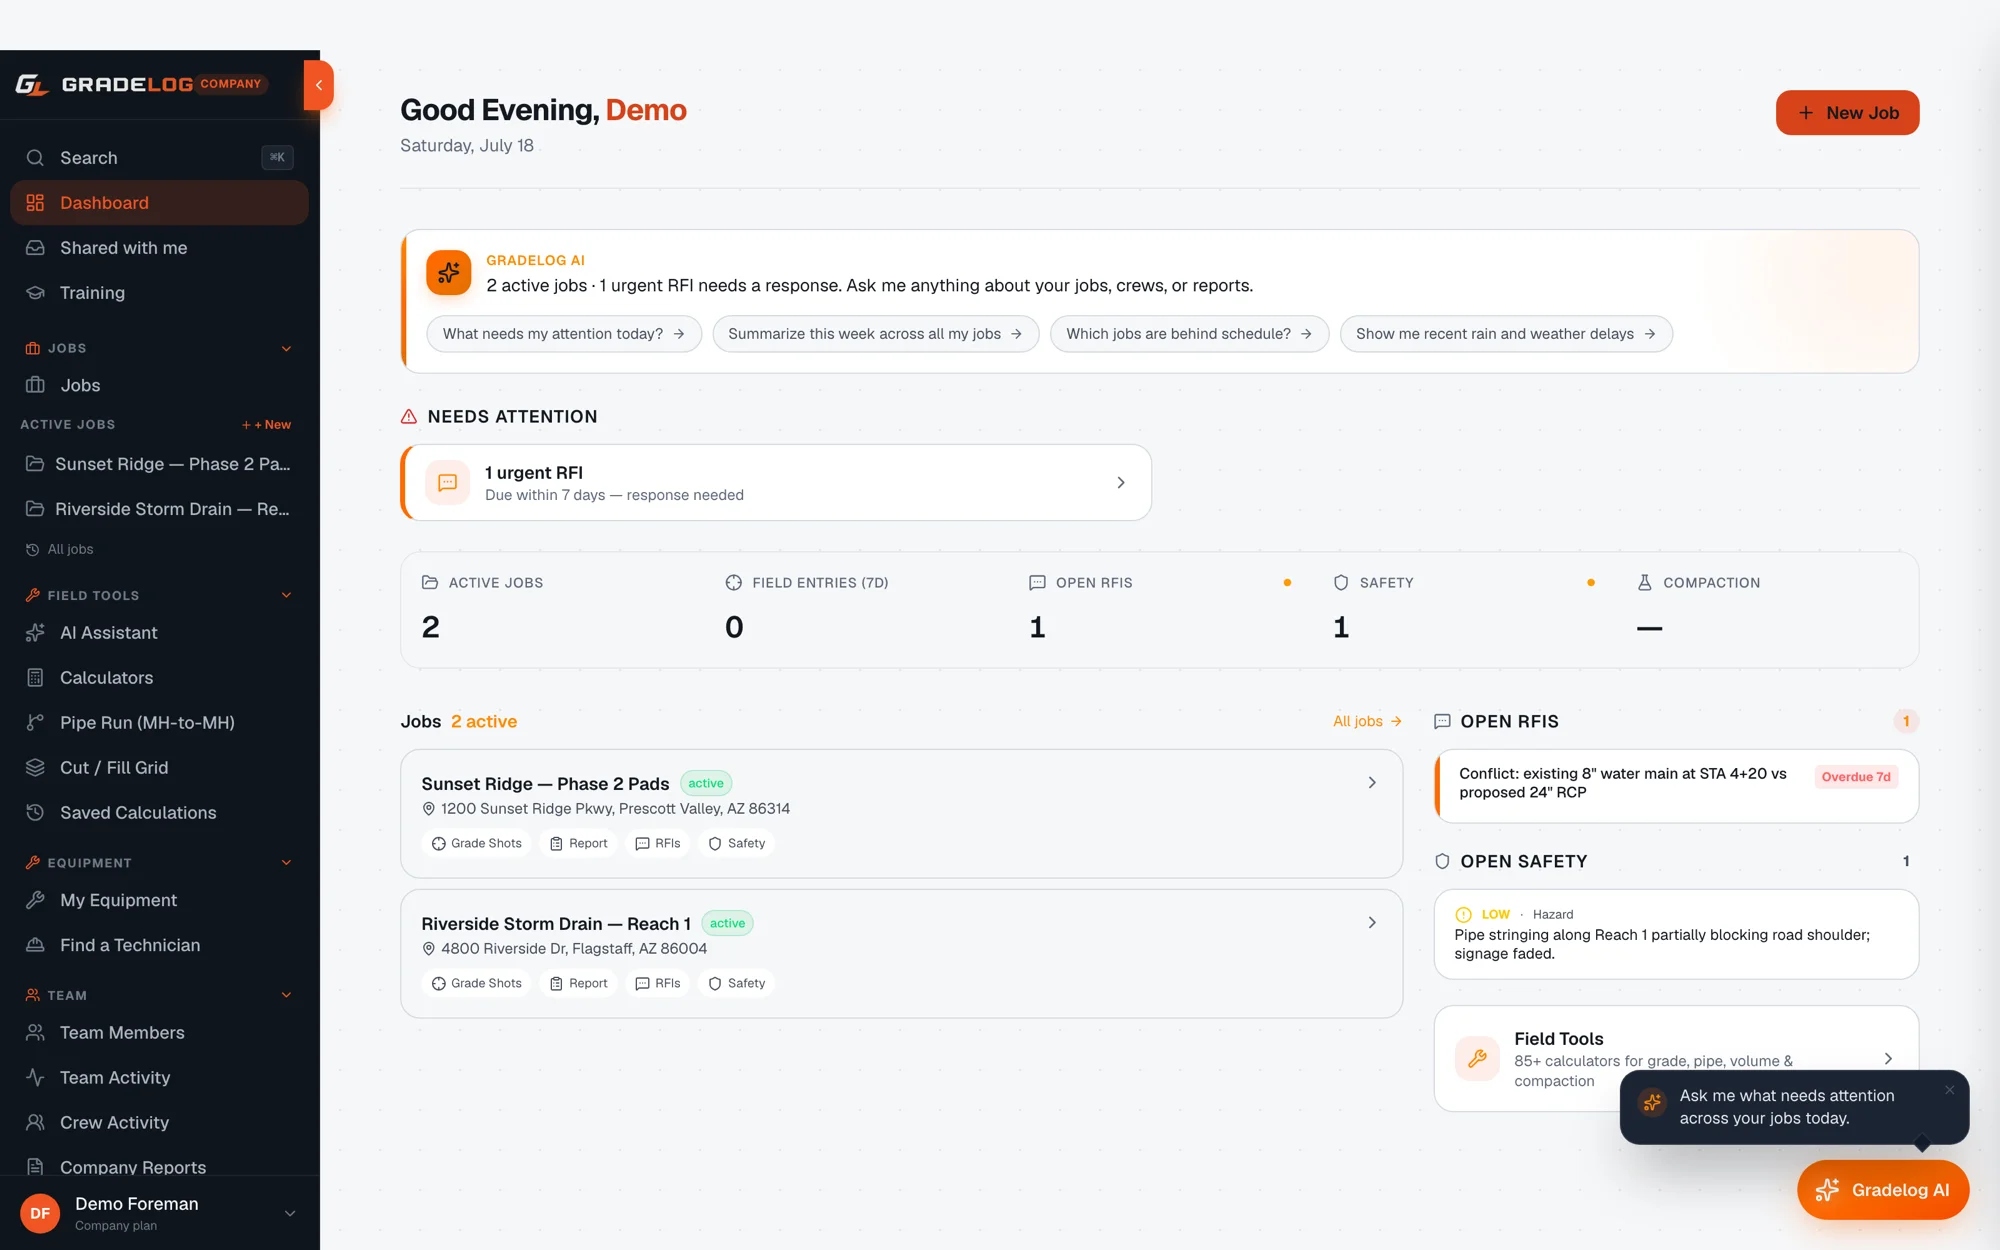
Task: Follow the All jobs link above job cards
Action: 1367,721
